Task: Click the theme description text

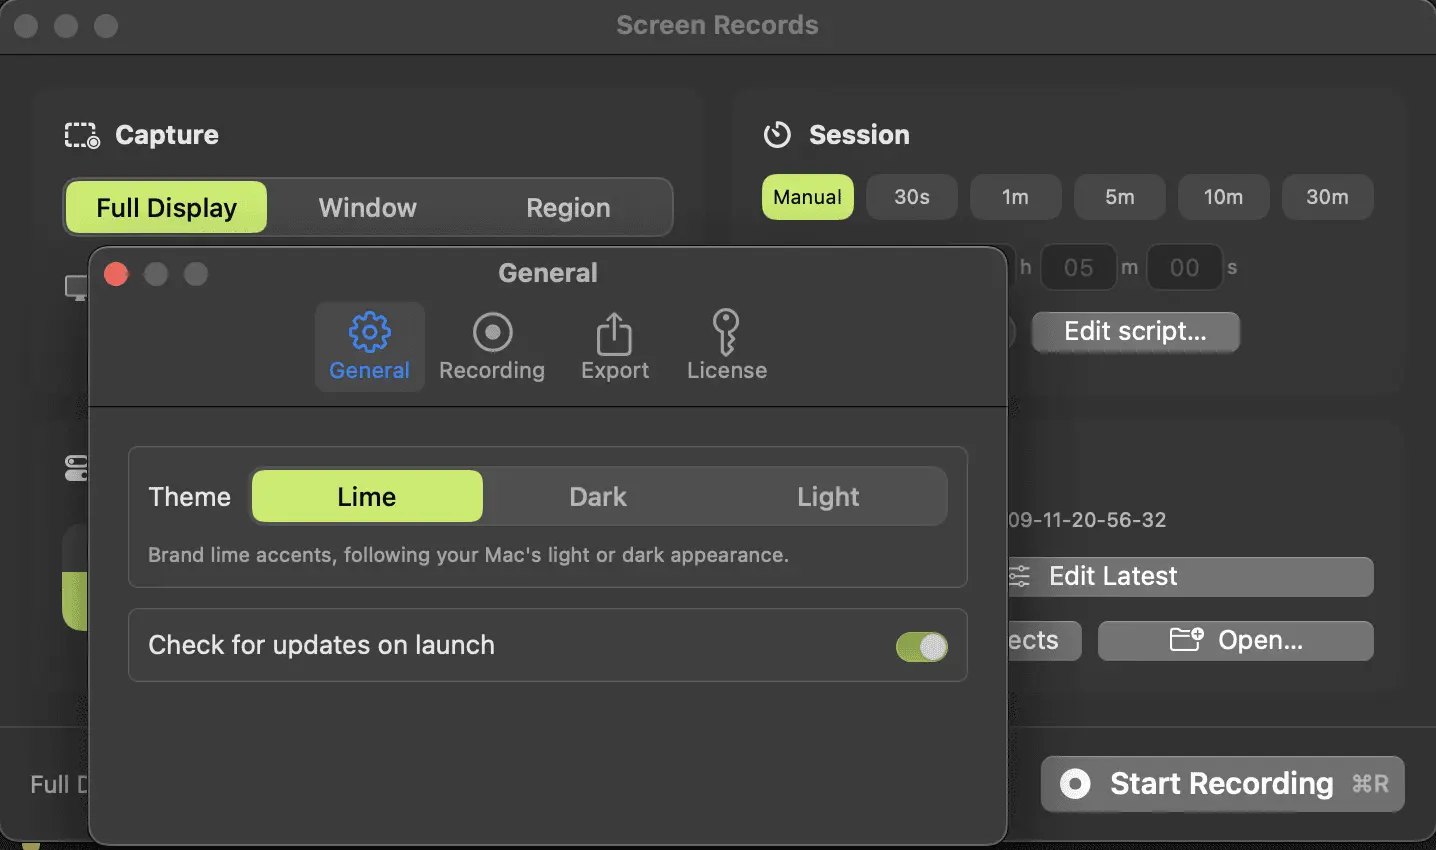Action: point(468,555)
